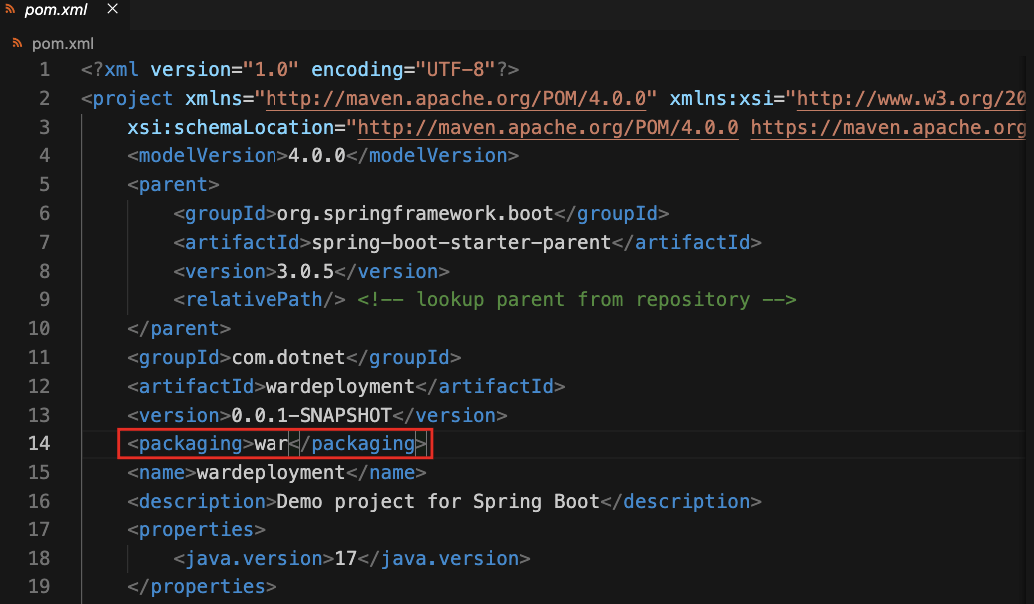Viewport: 1034px width, 604px height.
Task: Click the opening 'name' tag on line 15
Action: pyautogui.click(x=162, y=472)
